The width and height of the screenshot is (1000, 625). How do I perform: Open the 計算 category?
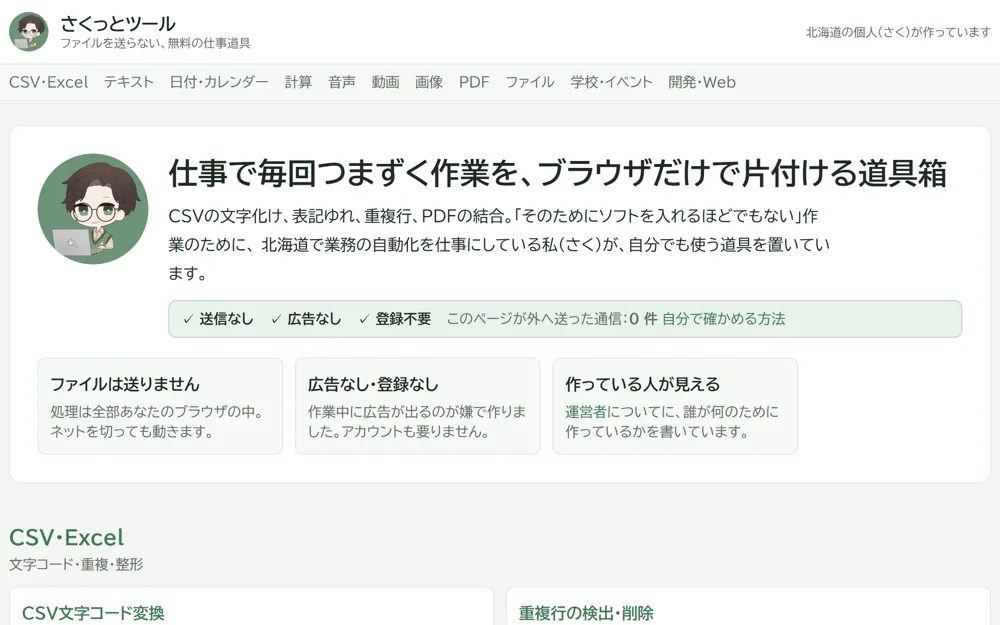click(x=298, y=82)
